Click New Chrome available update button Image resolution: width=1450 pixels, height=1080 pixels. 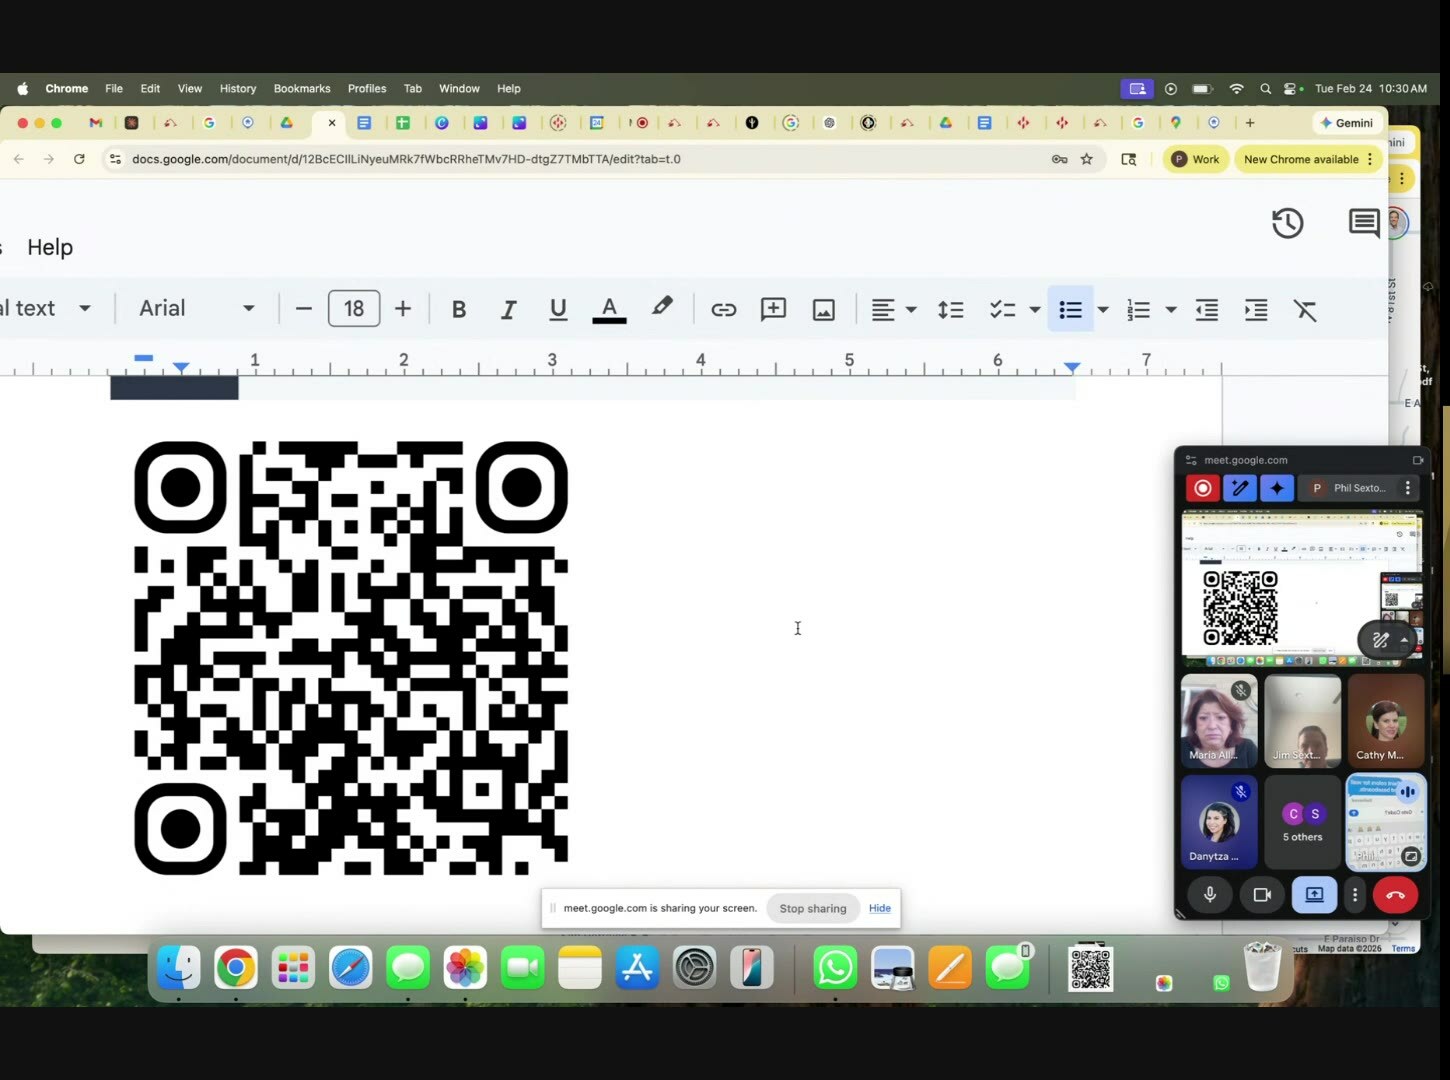pyautogui.click(x=1308, y=159)
